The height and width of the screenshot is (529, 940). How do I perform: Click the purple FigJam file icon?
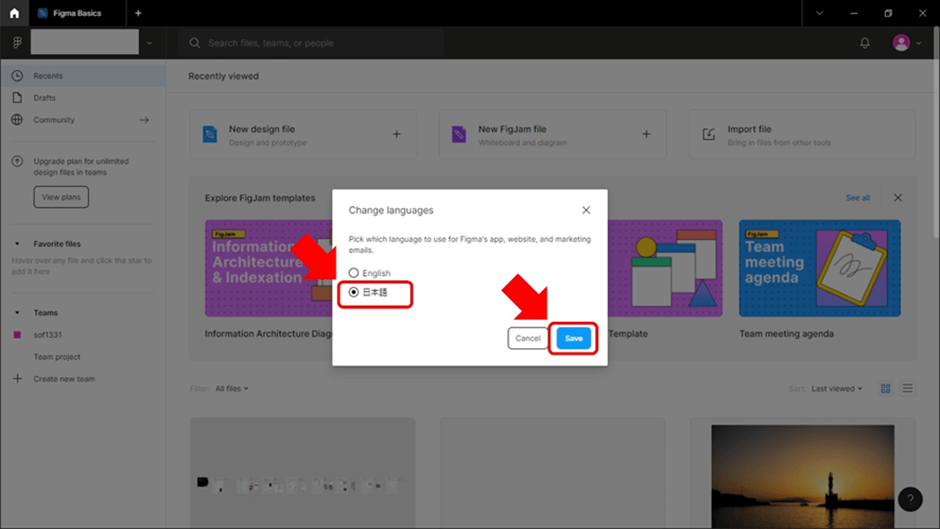coord(459,134)
